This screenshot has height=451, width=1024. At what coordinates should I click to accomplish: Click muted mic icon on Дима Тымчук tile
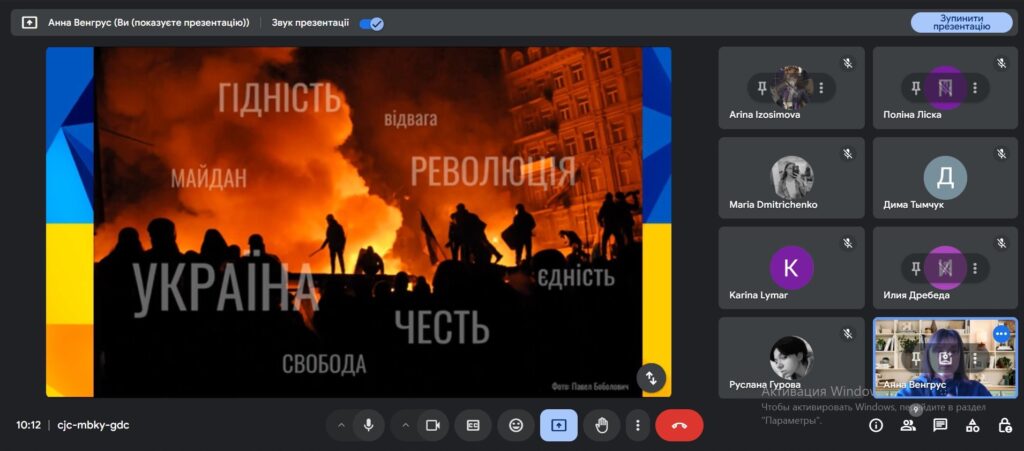click(x=1002, y=154)
